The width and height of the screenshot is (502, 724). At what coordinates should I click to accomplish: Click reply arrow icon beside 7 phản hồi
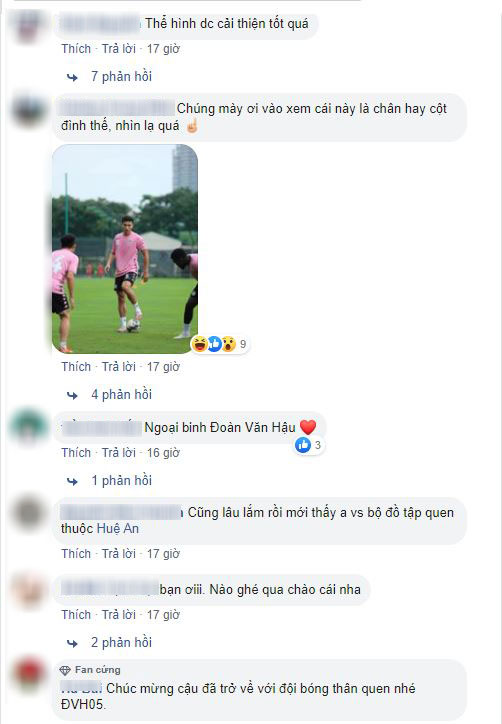pyautogui.click(x=72, y=78)
